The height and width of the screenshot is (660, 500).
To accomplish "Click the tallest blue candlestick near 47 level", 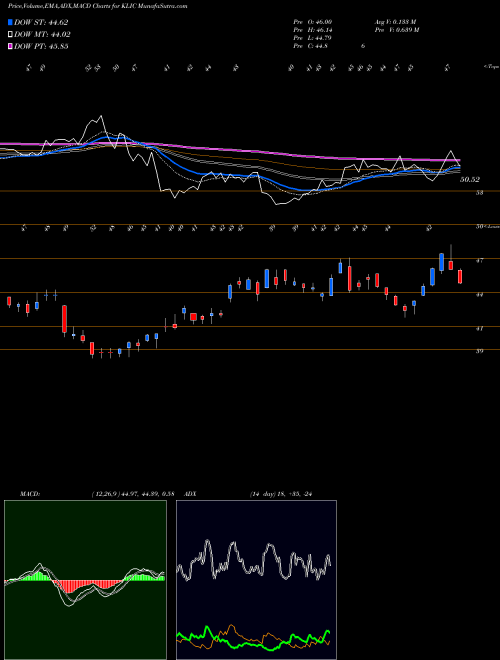I will (x=441, y=263).
